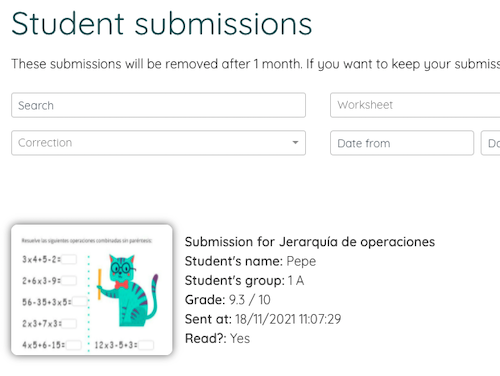Open the Date from field
Screen dimensions: 500x376
pos(402,143)
